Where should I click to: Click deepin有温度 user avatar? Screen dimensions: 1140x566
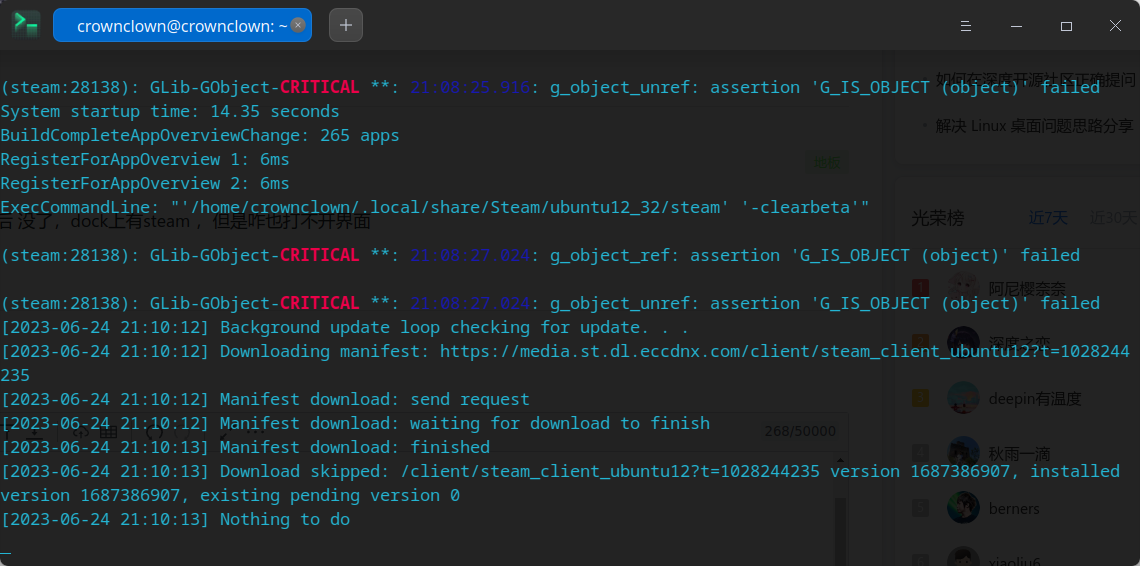pos(963,398)
